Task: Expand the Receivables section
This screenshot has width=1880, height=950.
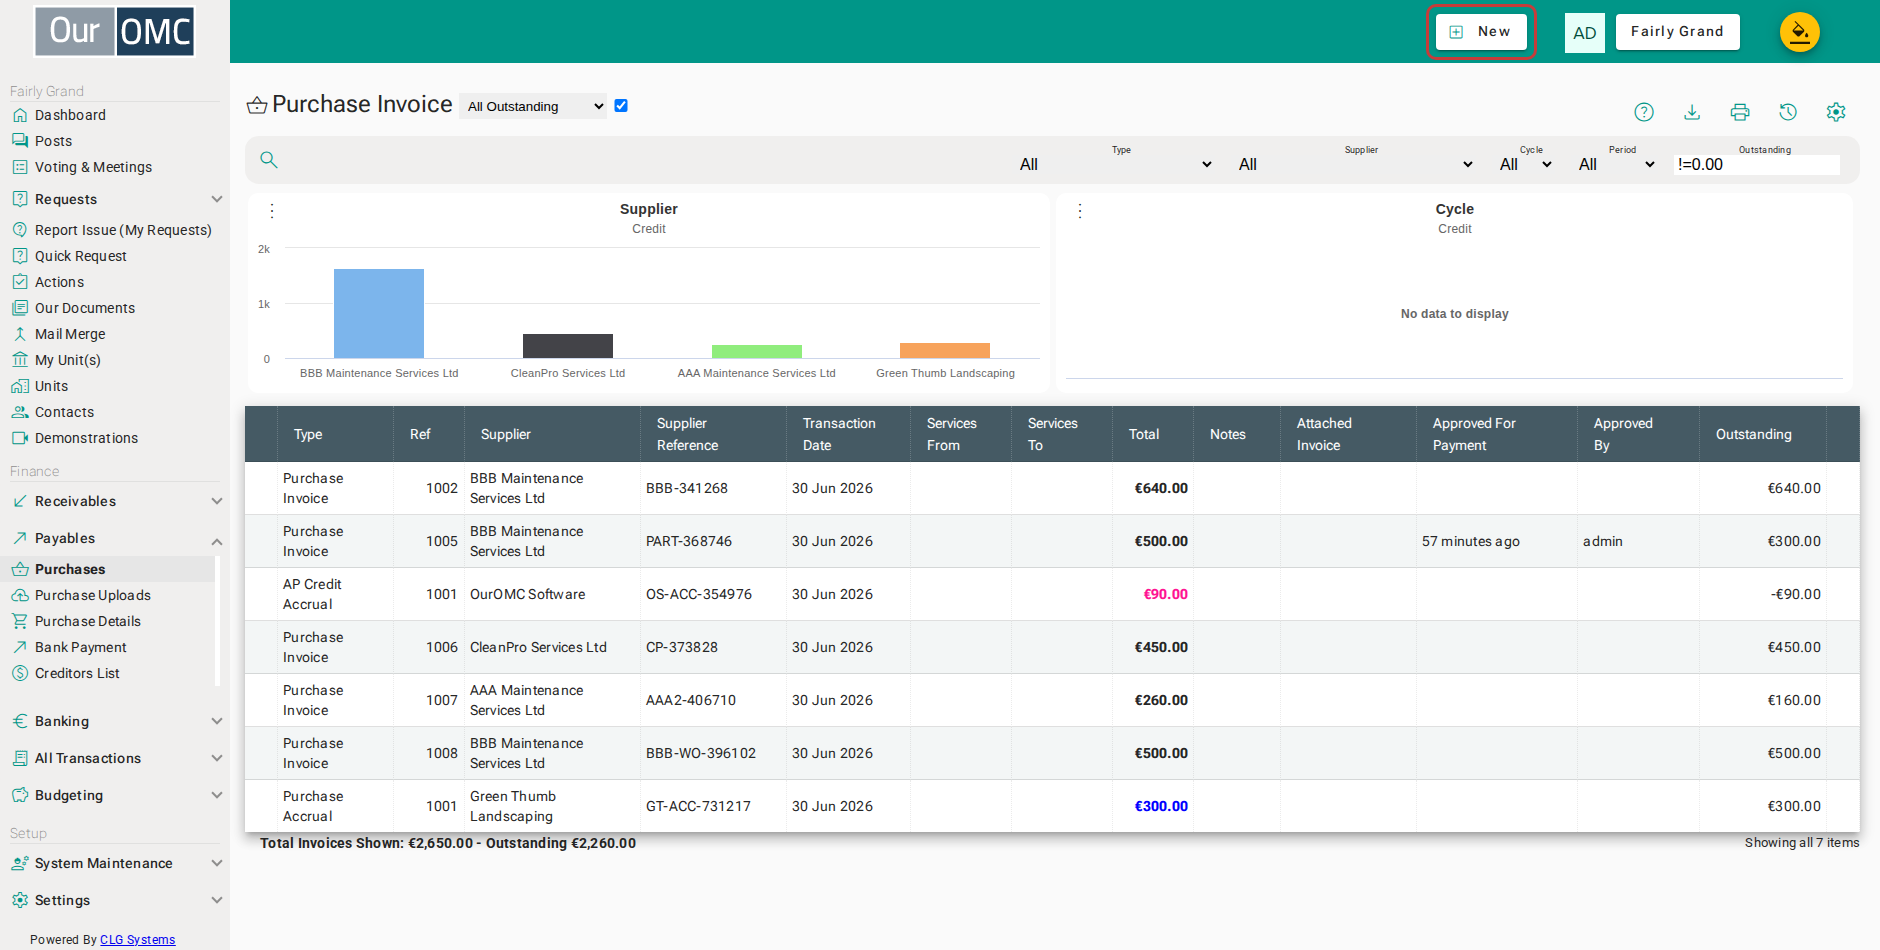Action: pos(116,501)
